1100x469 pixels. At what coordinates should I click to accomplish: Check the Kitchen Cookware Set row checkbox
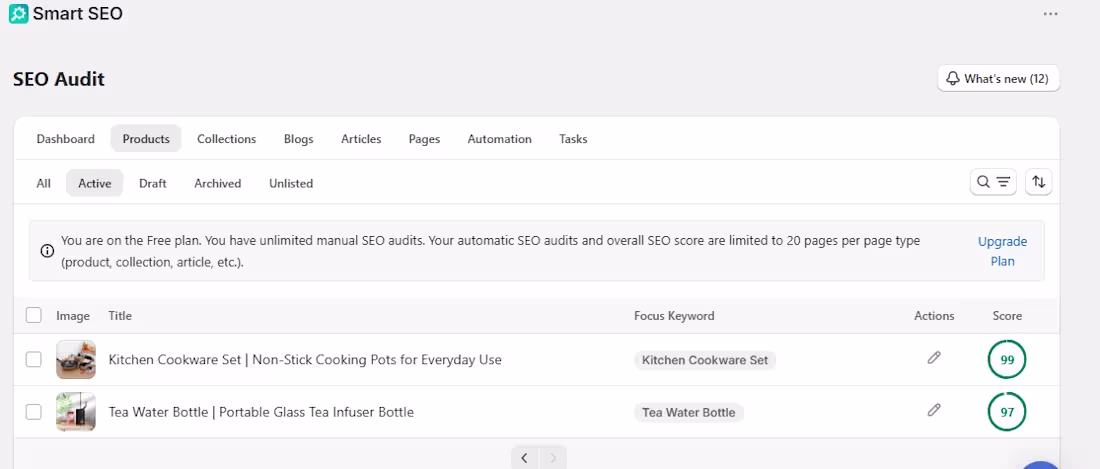34,360
